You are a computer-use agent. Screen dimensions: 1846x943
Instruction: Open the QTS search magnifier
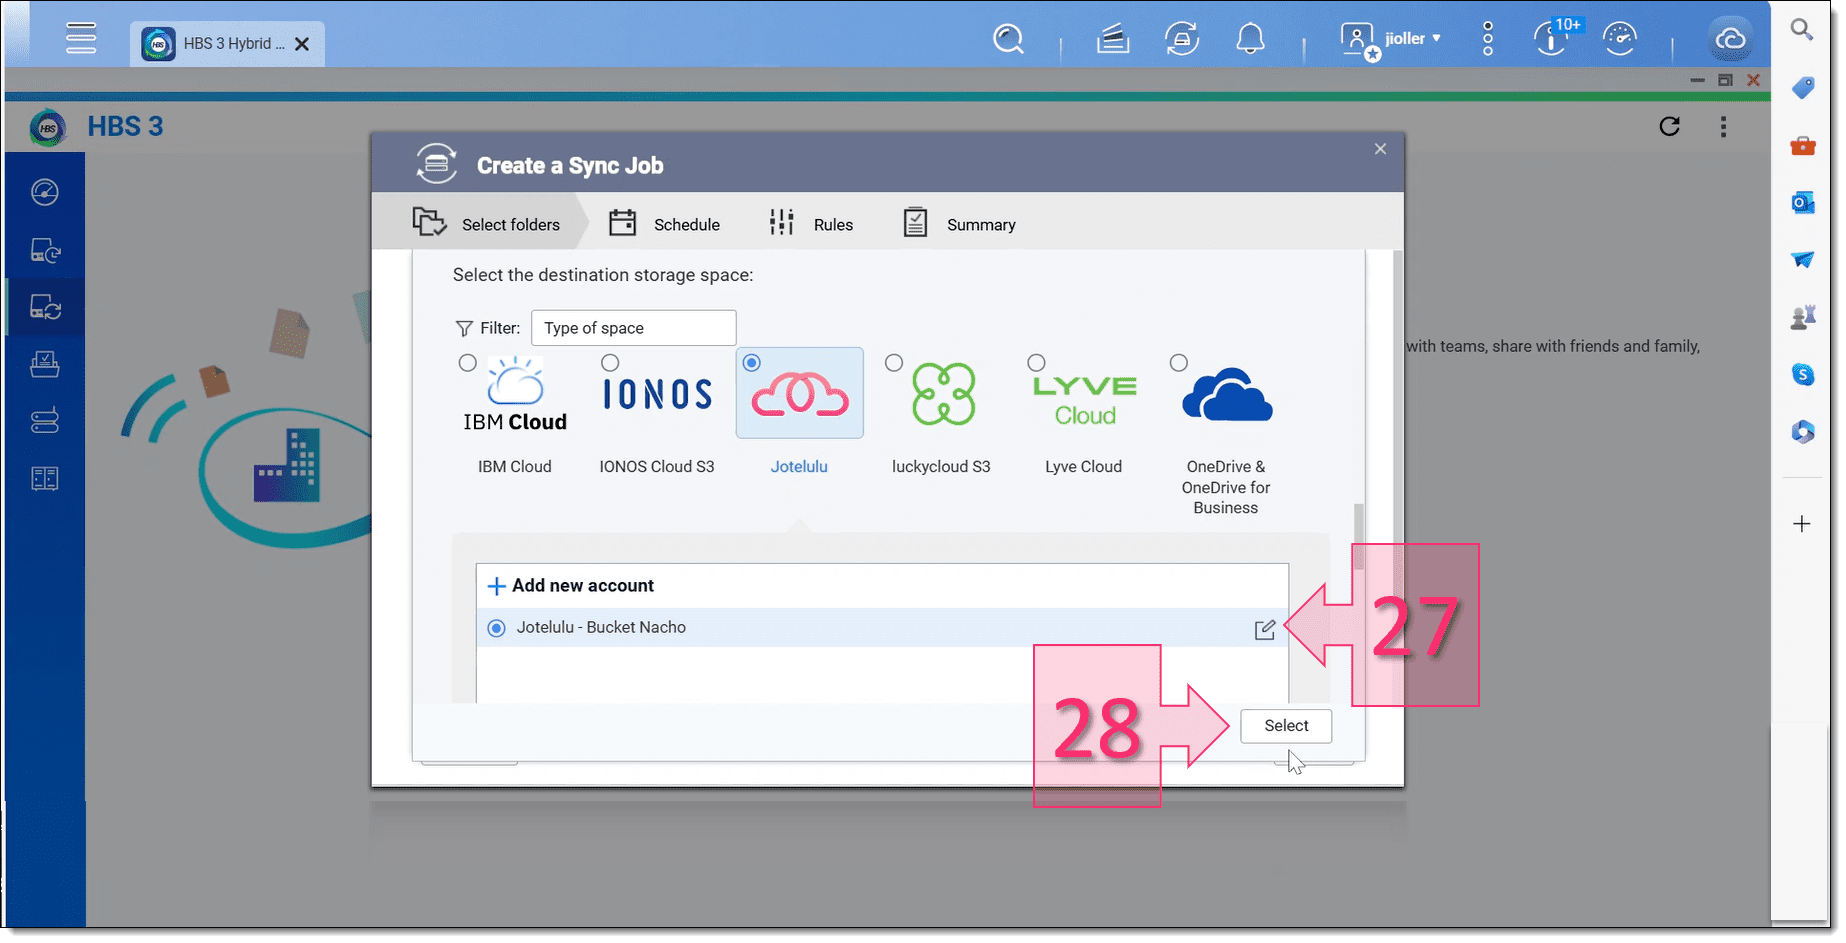point(1008,39)
